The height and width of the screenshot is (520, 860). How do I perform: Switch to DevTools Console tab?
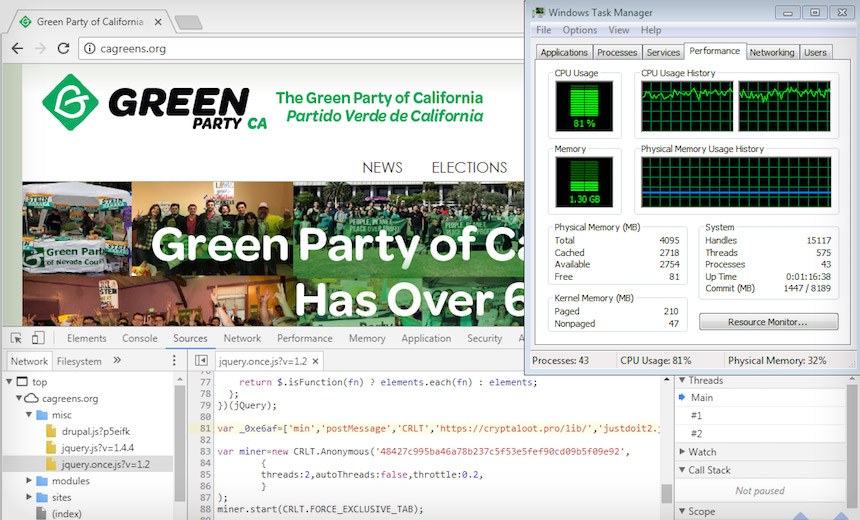click(140, 338)
